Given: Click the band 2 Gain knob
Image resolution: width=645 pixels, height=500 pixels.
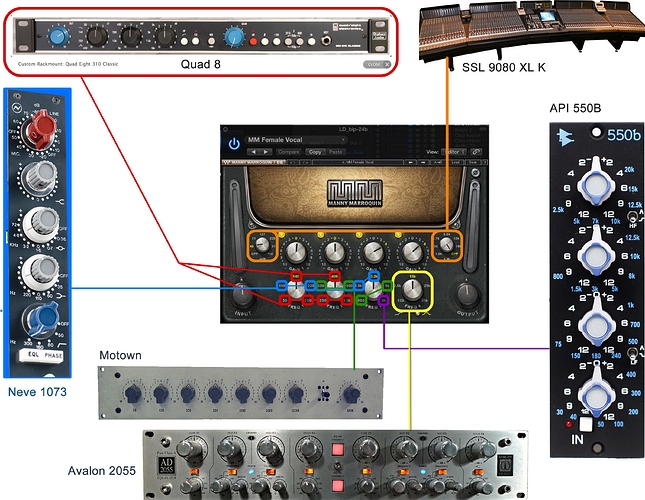Looking at the screenshot, I should (334, 252).
